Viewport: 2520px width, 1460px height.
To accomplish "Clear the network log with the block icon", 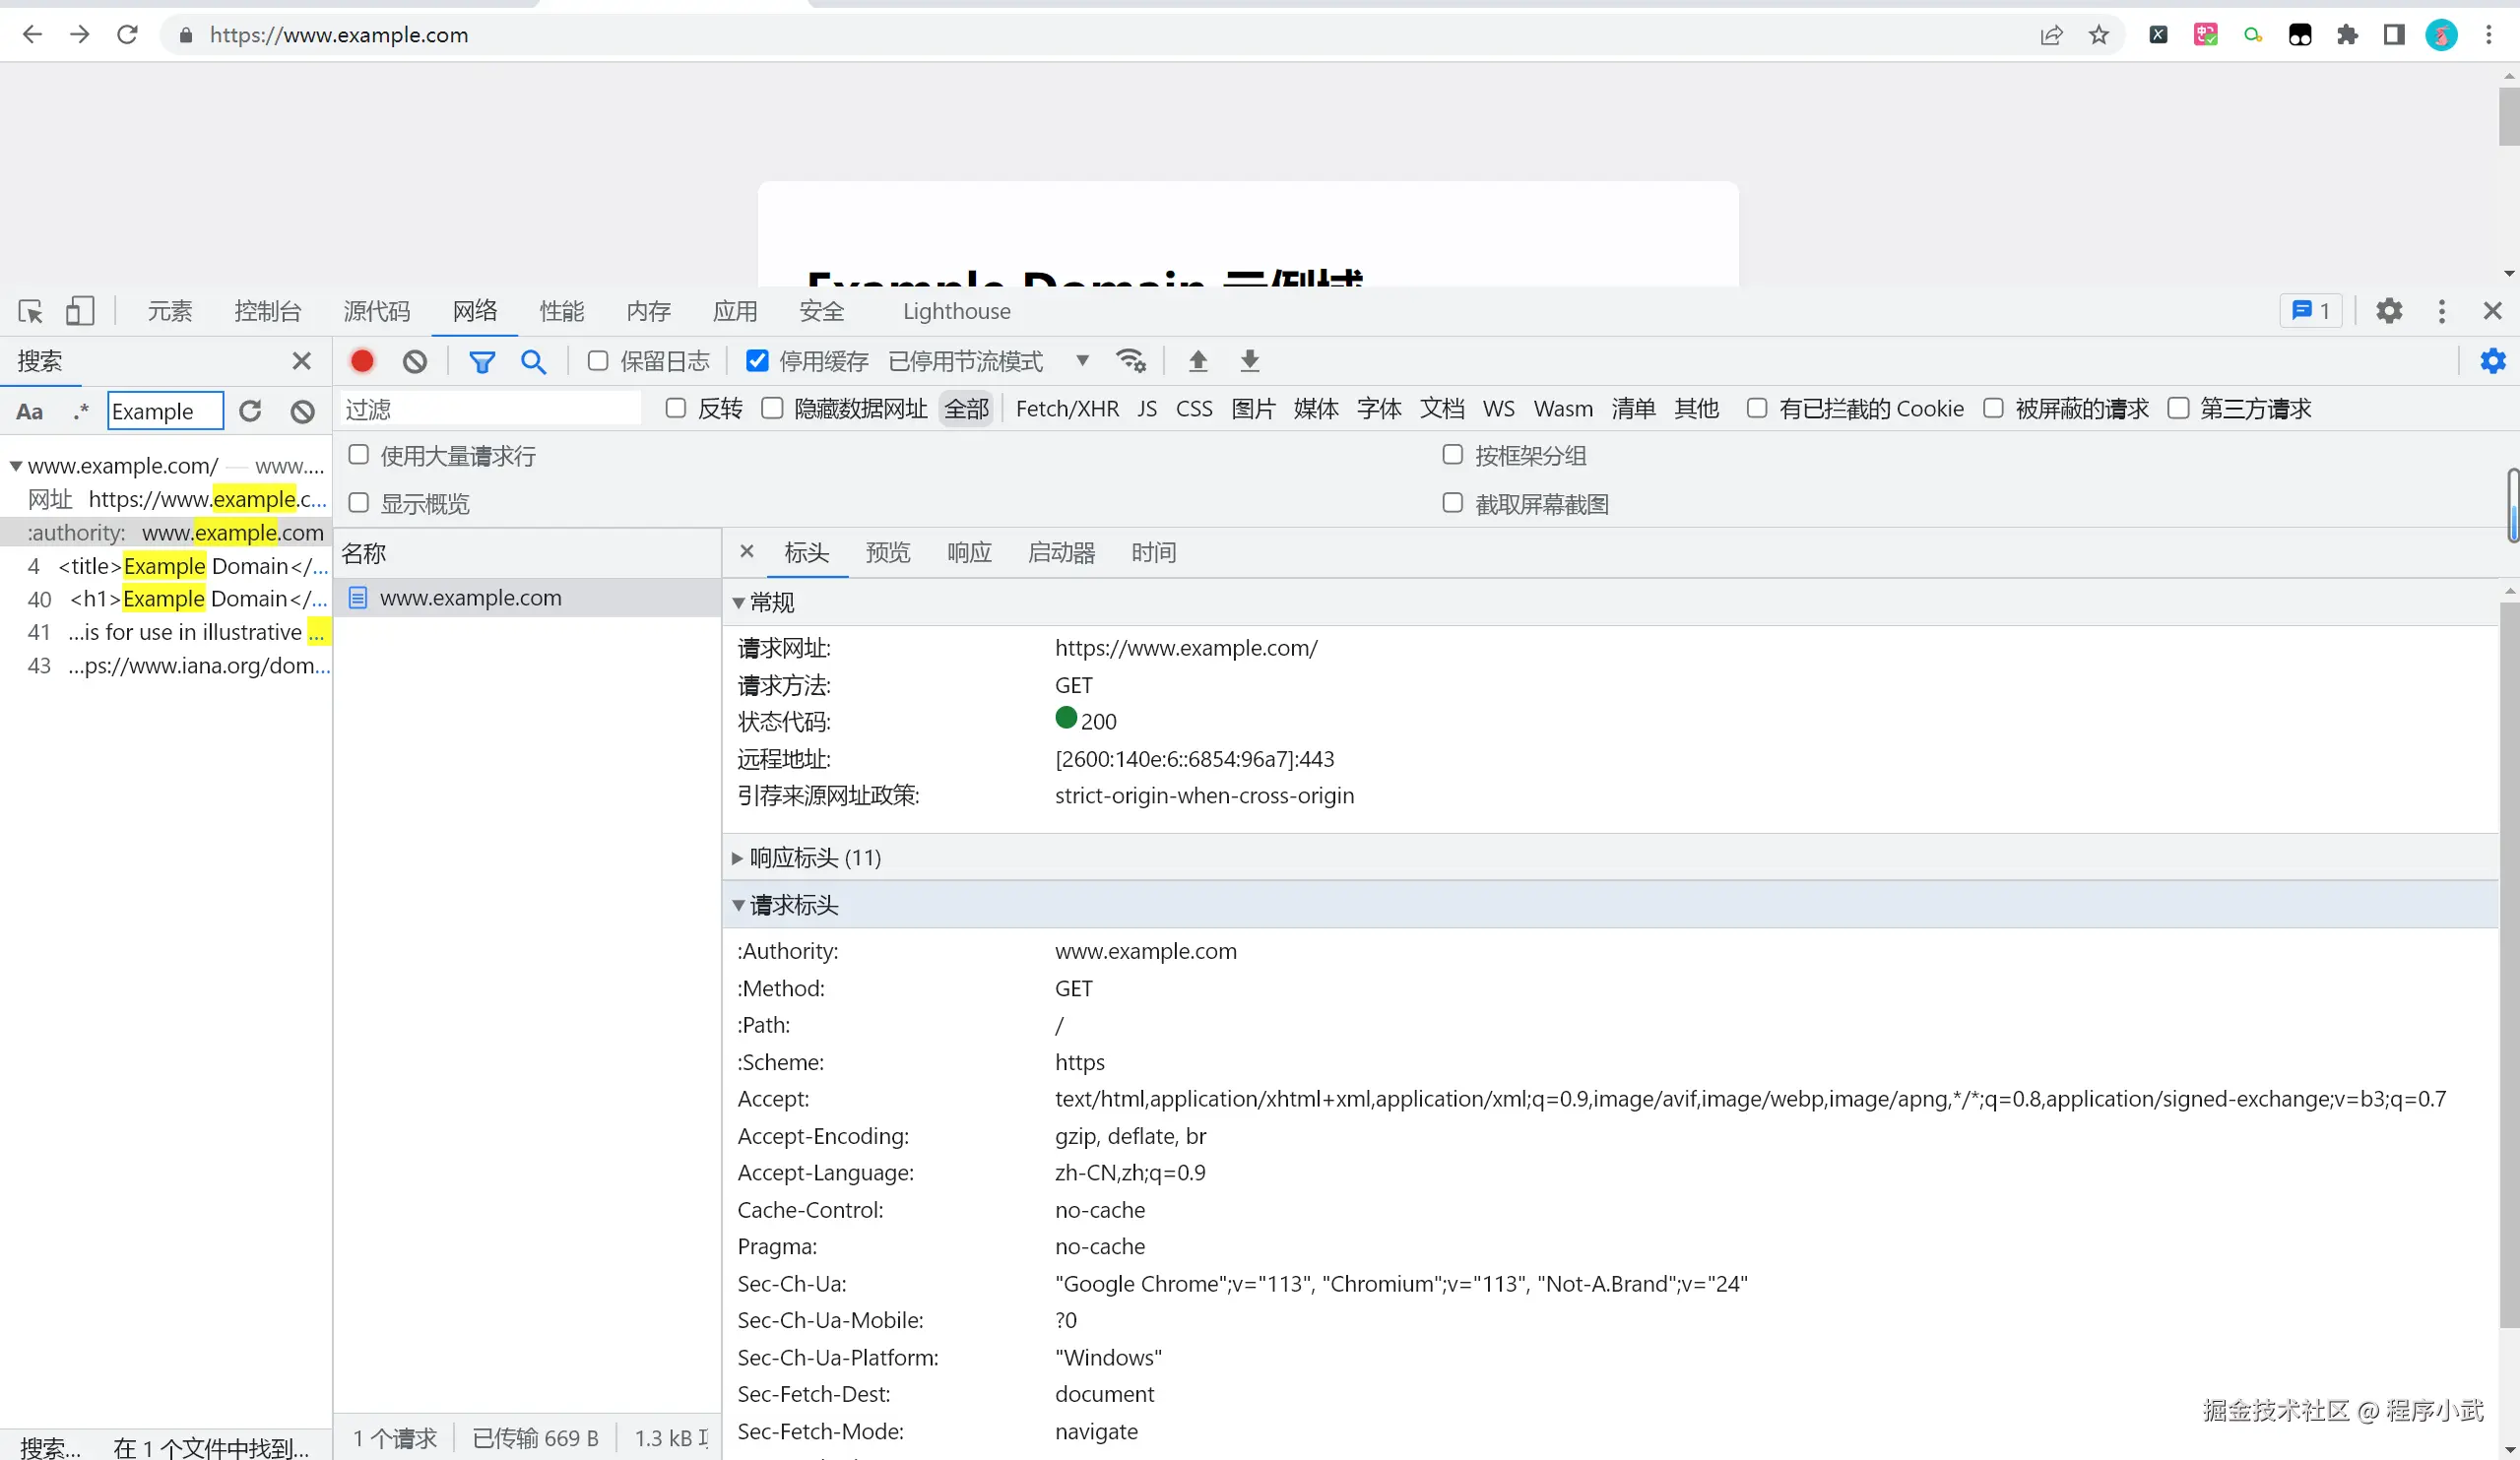I will [415, 361].
